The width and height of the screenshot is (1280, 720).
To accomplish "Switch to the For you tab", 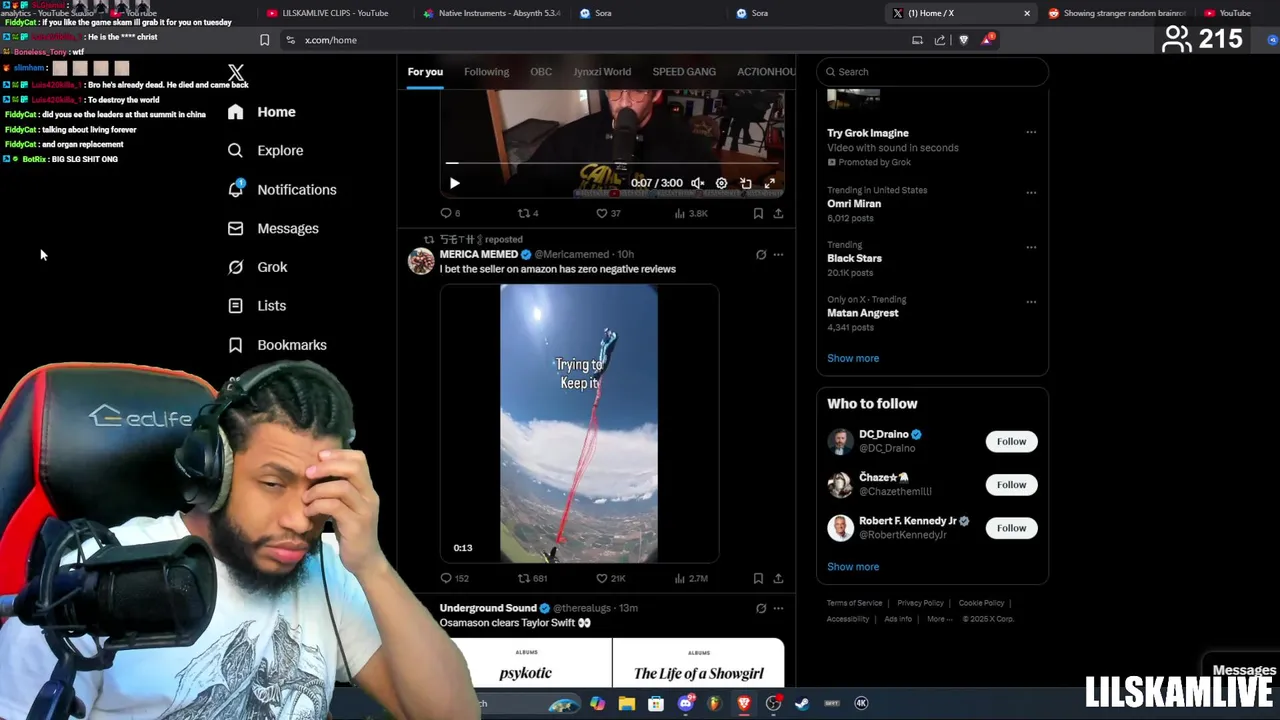I will (425, 72).
